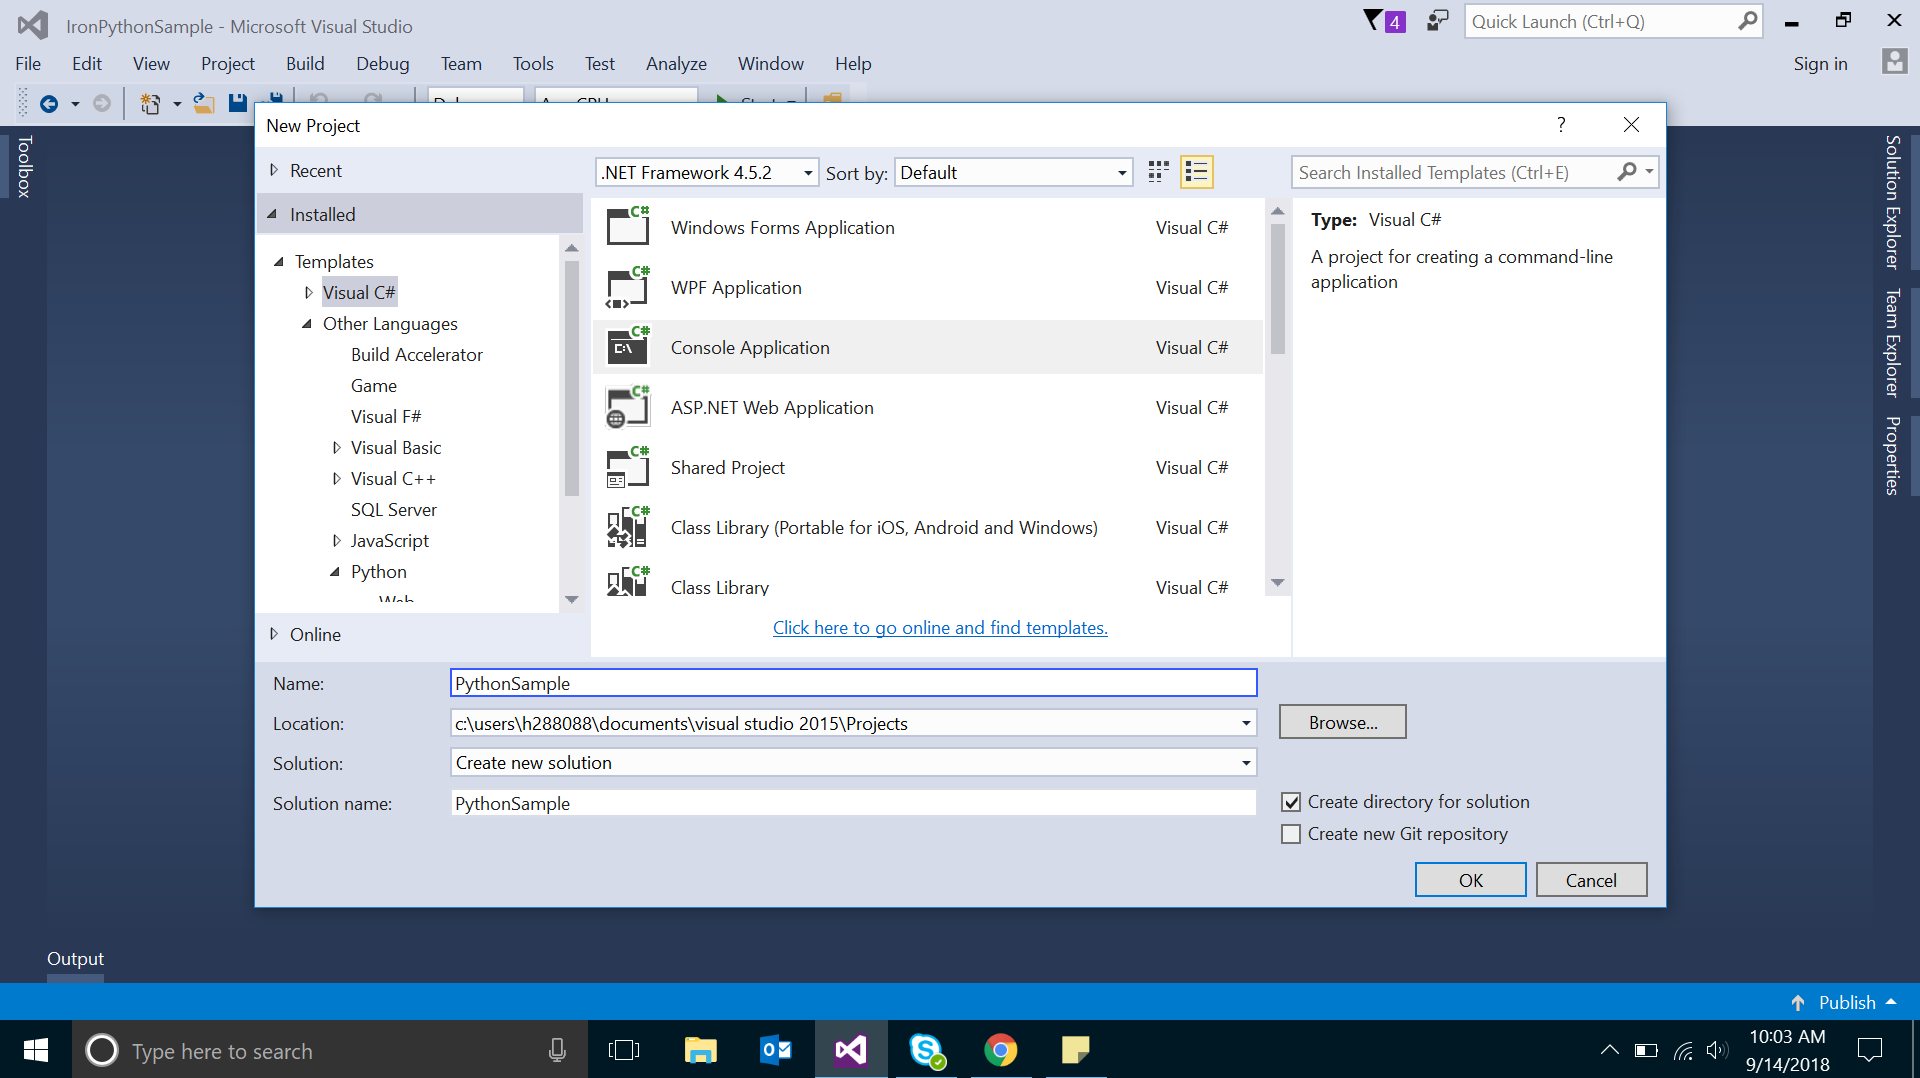Viewport: 1920px width, 1078px height.
Task: Collapse the Other Languages node
Action: (x=307, y=323)
